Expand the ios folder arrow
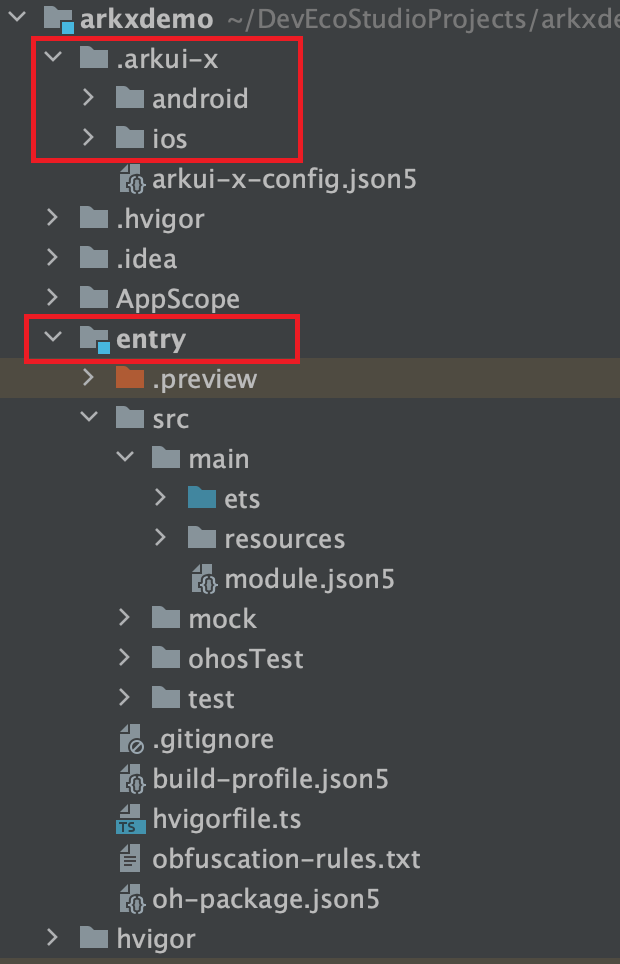This screenshot has height=964, width=620. pos(89,138)
